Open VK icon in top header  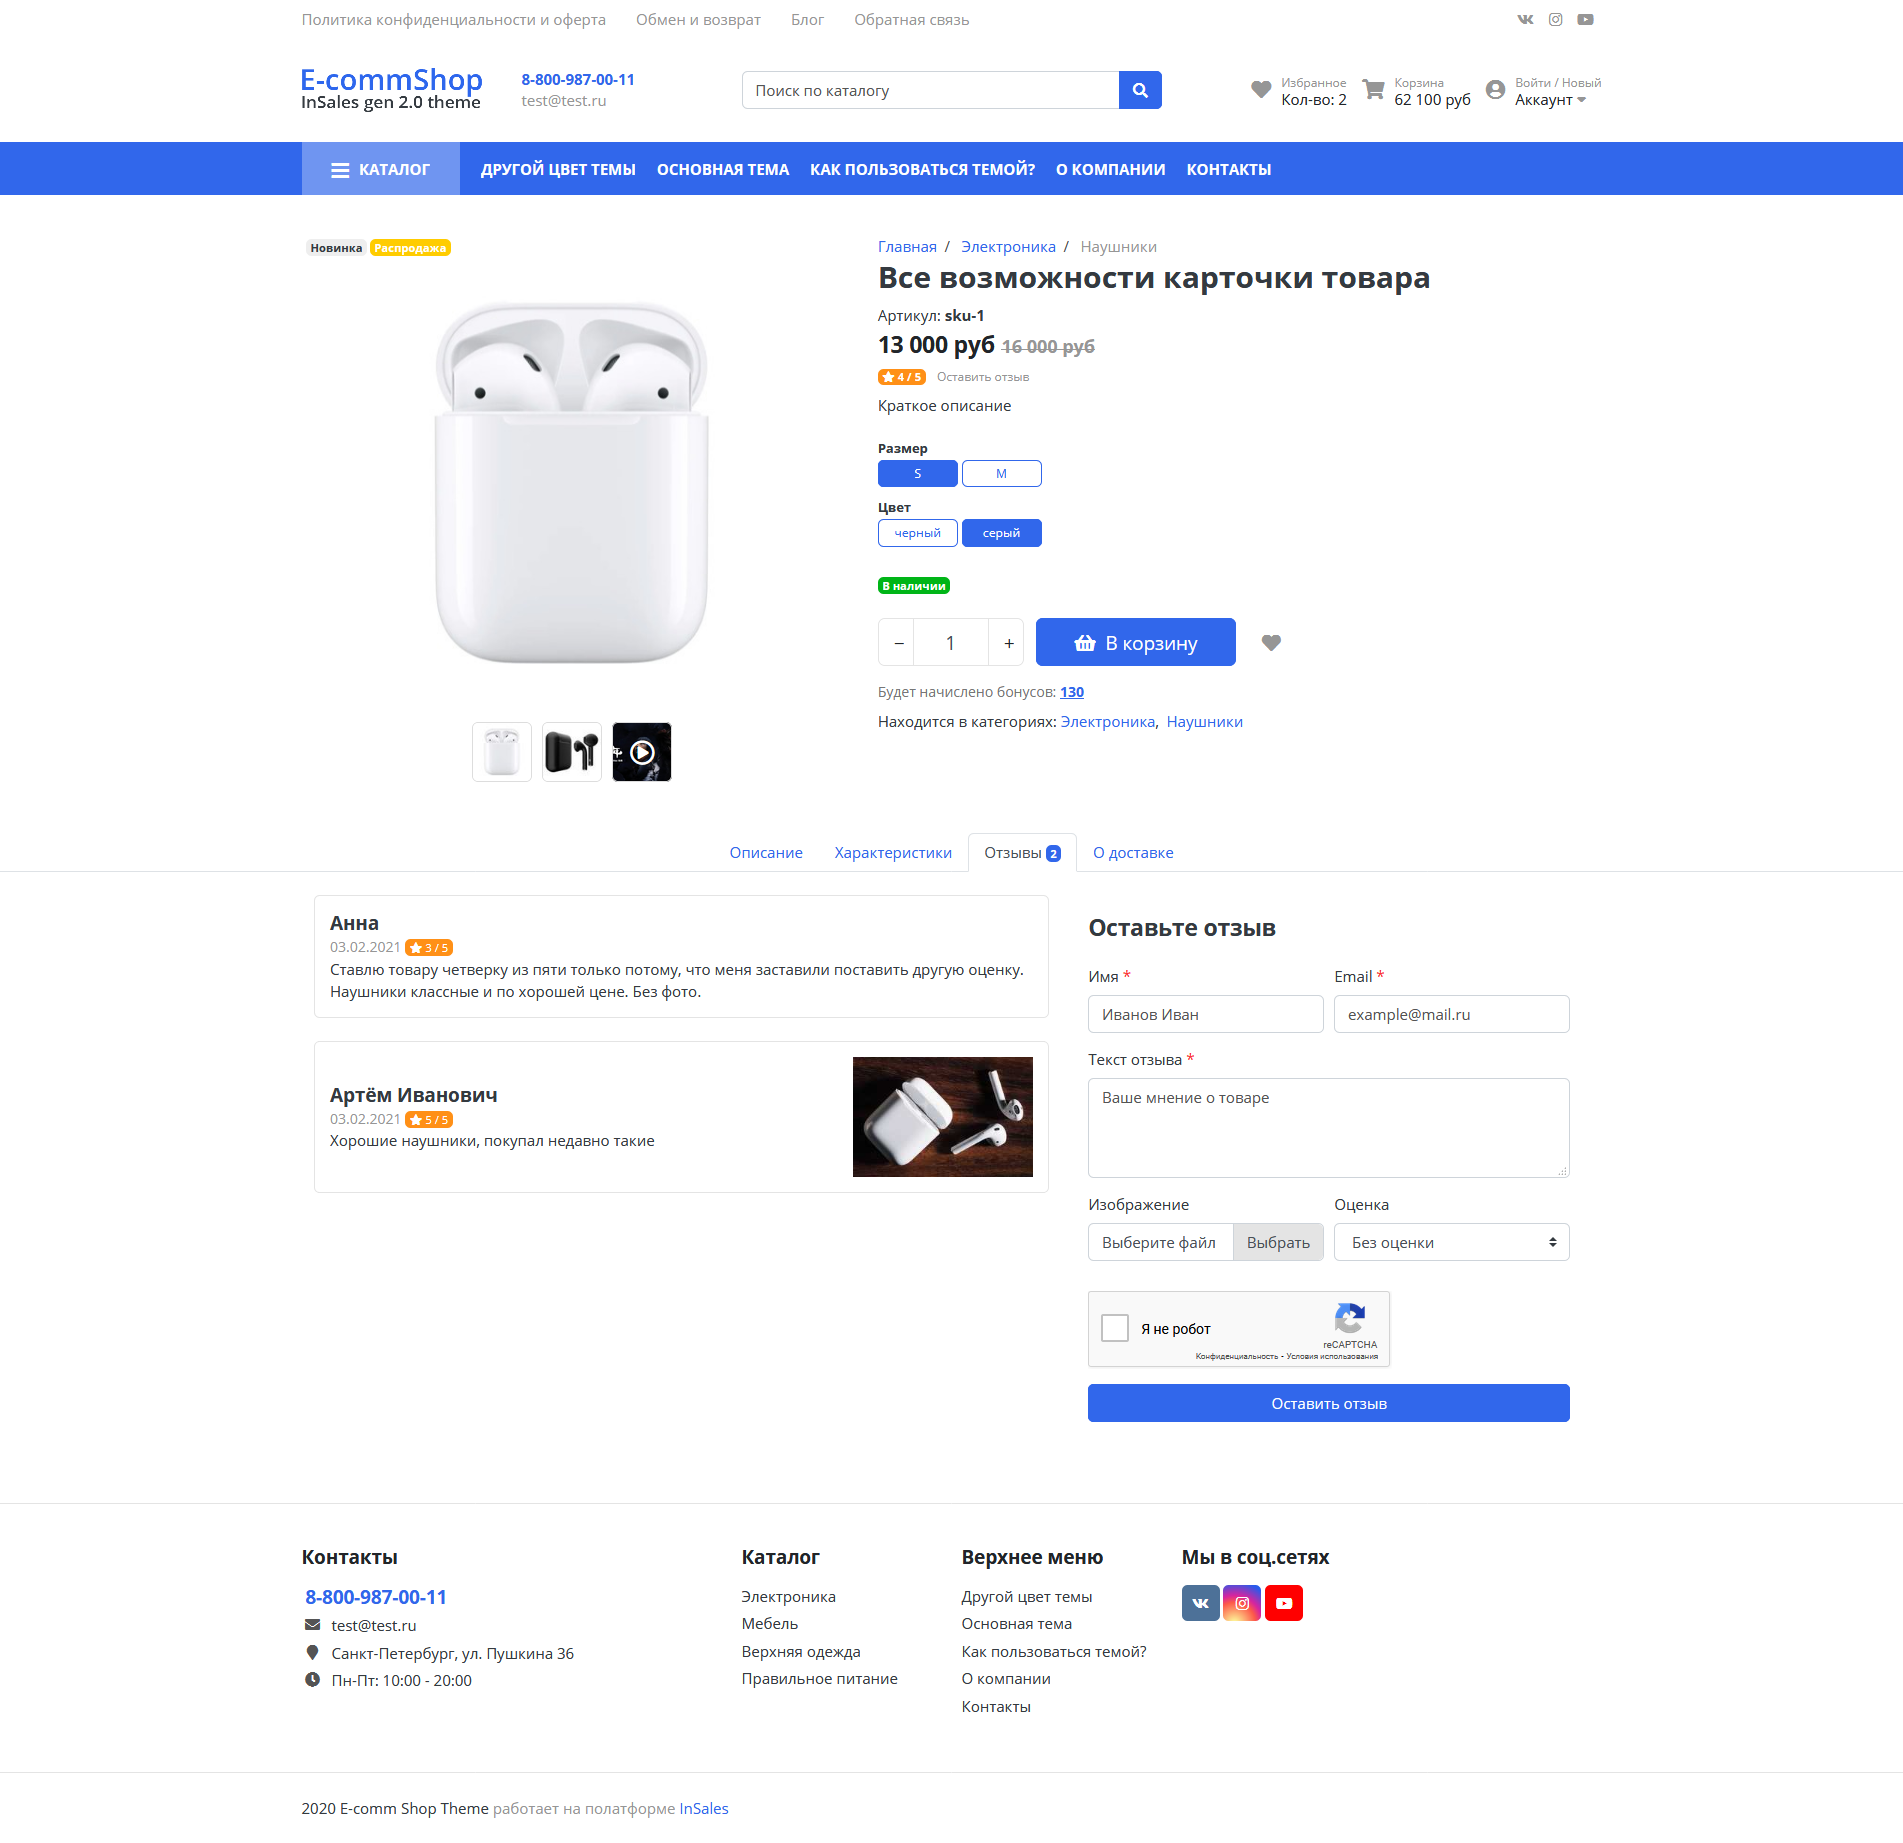[1525, 19]
